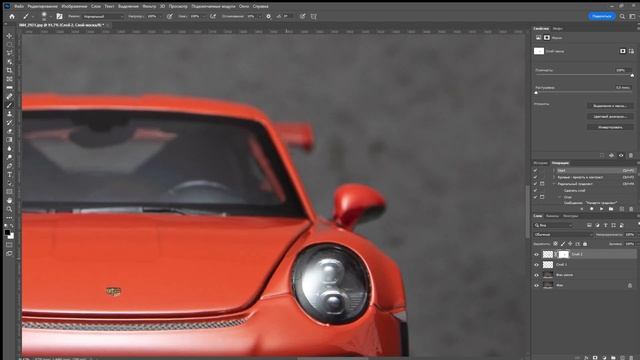Select the Frame tool
The image size is (640, 360).
click(x=9, y=79)
